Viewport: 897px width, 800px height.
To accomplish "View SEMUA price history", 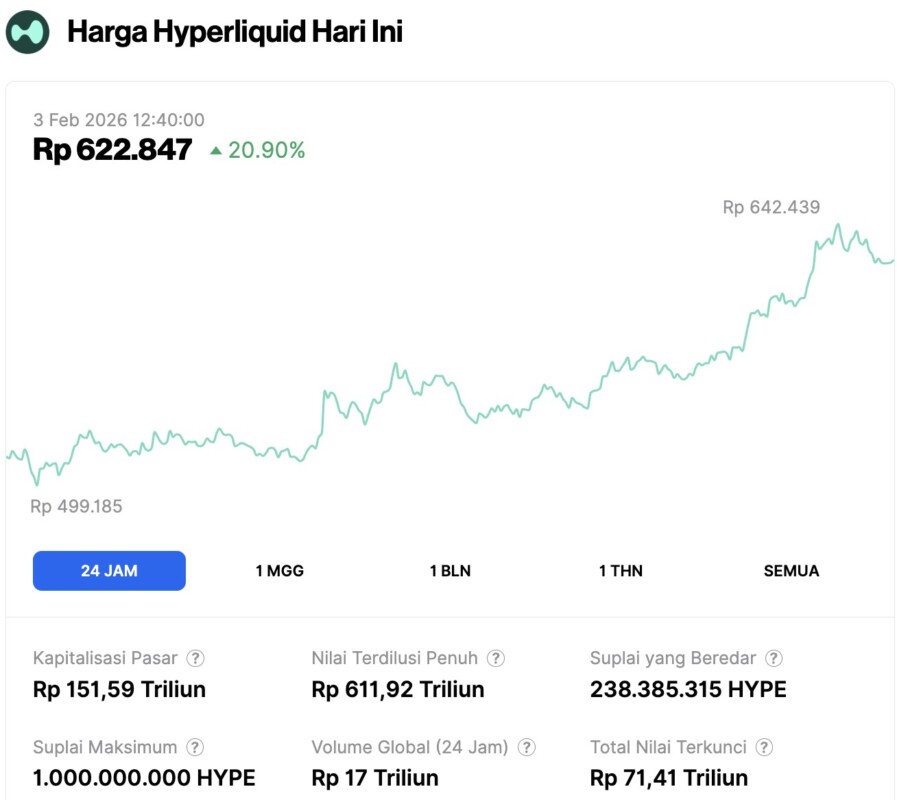I will tap(791, 571).
